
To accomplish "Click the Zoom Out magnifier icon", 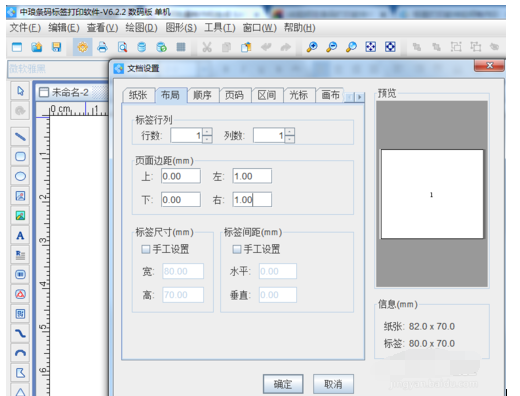I will (331, 47).
